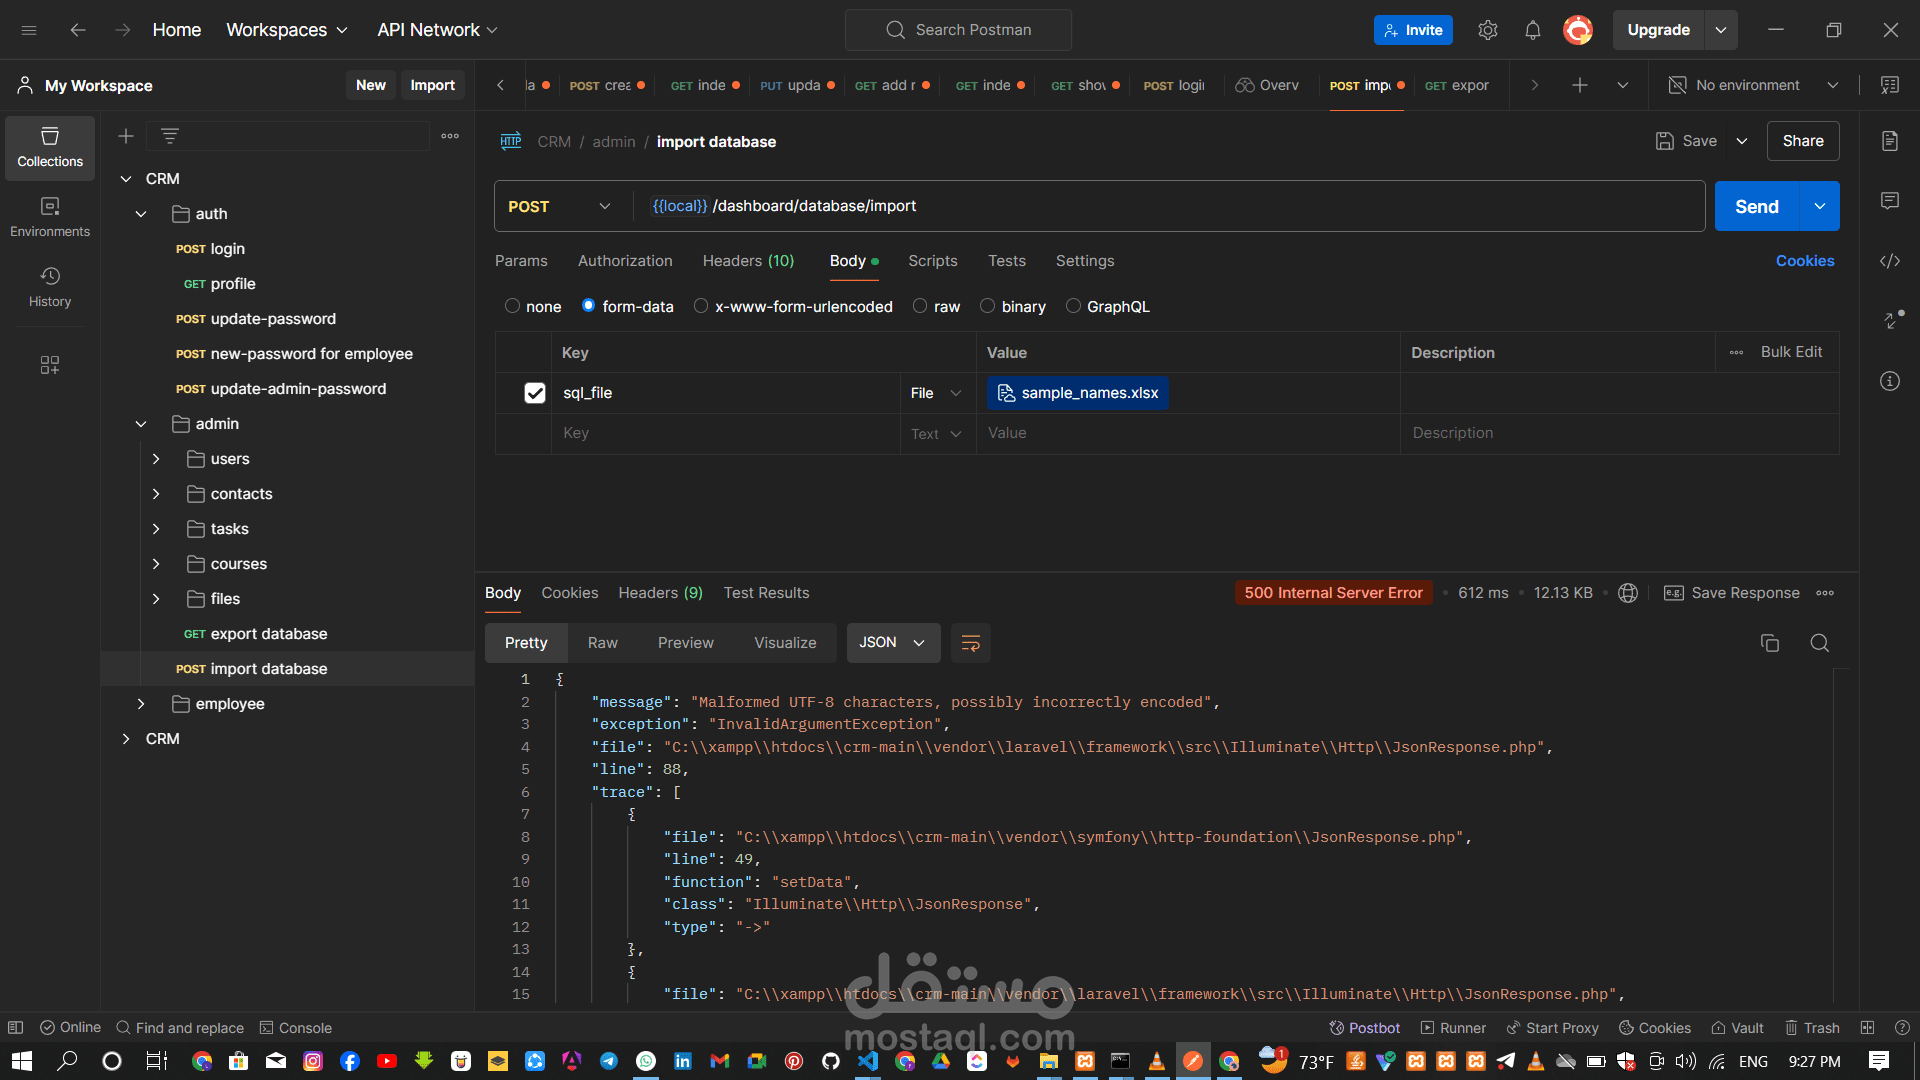Open the No environment selector
This screenshot has height=1080, width=1920.
point(1753,85)
